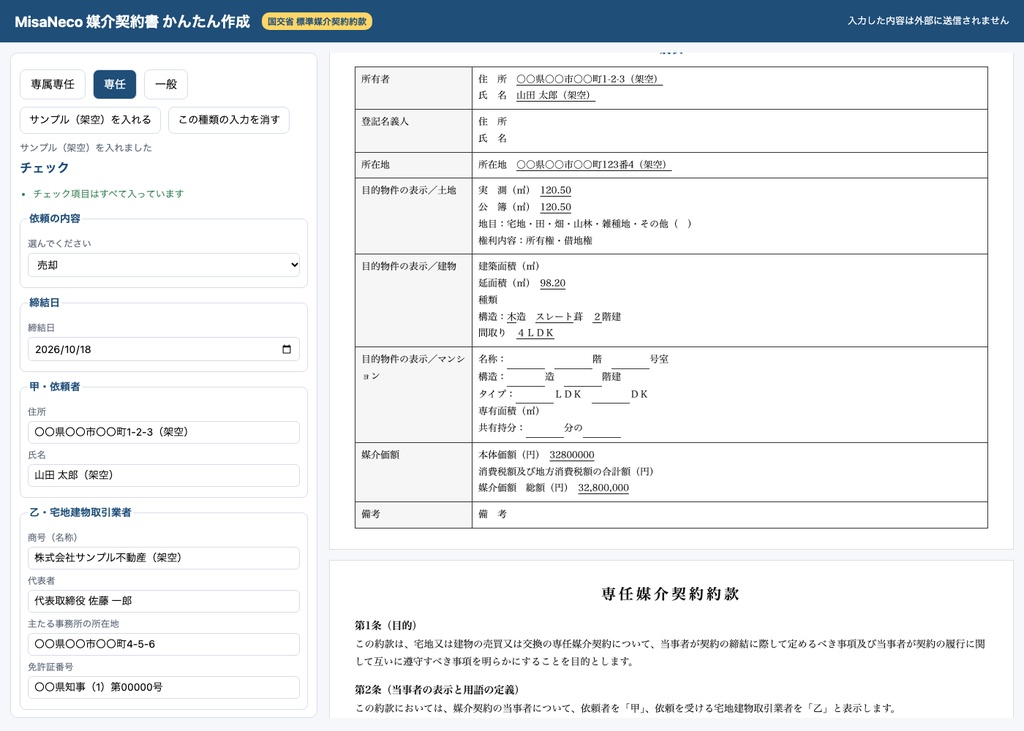
Task: Click the 乙・宅地建物取引業者 section legend
Action: coord(80,512)
